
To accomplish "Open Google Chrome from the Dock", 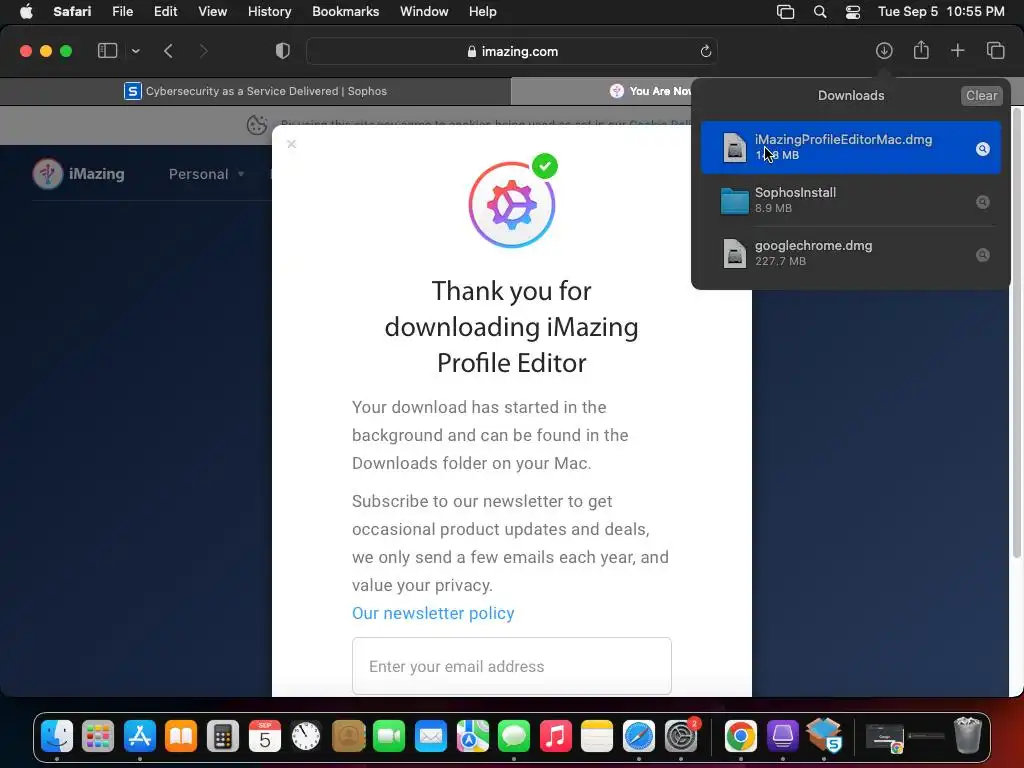I will pos(741,737).
